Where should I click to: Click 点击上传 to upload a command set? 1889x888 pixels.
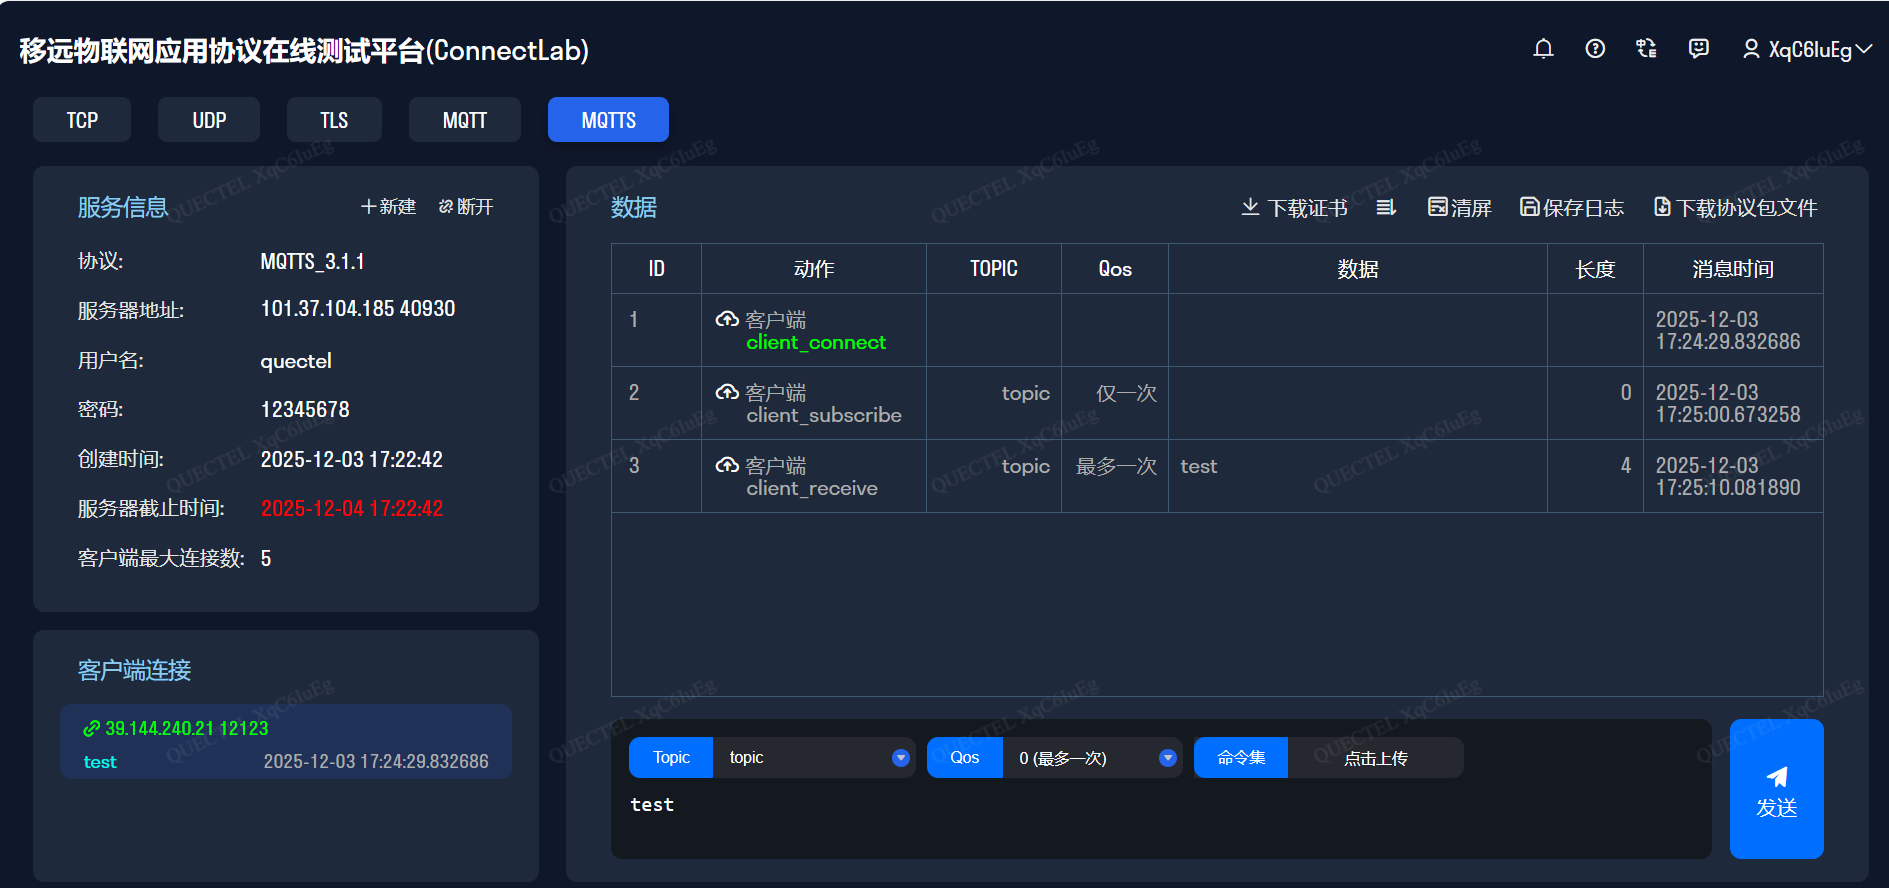[1375, 758]
